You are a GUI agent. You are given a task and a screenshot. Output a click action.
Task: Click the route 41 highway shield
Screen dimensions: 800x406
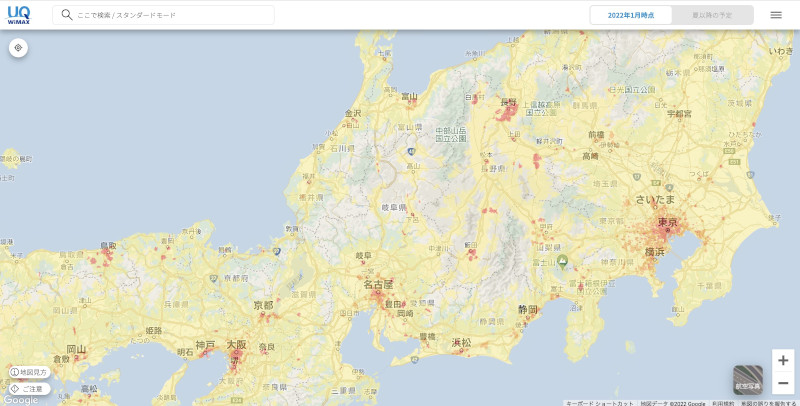(x=411, y=151)
